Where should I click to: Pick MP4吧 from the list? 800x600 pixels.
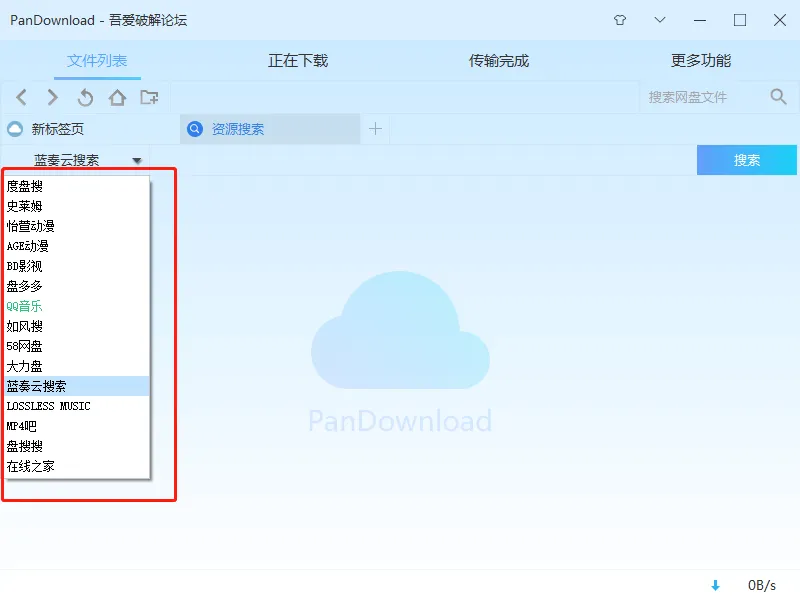coord(77,426)
